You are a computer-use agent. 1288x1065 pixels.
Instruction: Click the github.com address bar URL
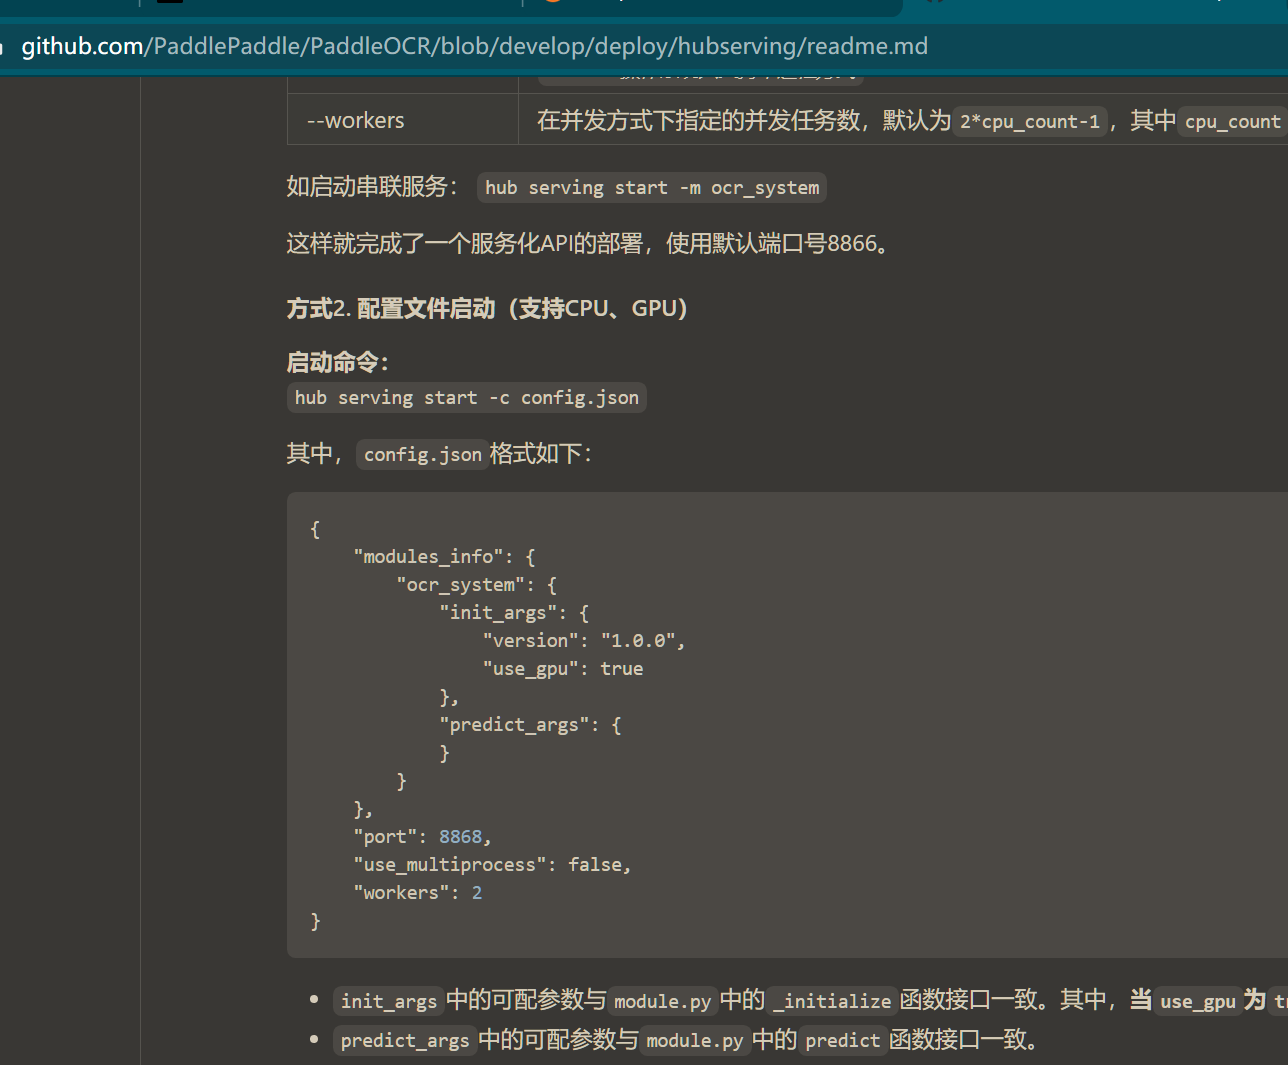click(x=474, y=46)
